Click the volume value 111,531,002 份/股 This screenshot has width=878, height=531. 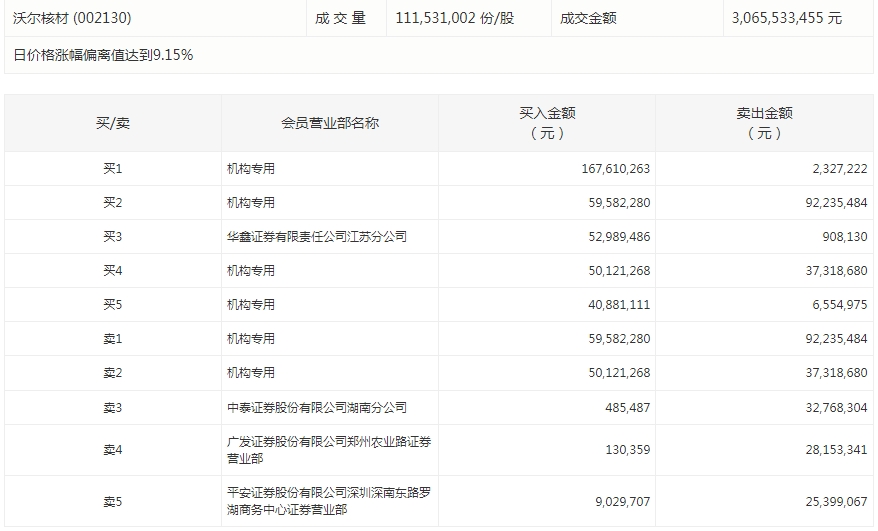455,18
